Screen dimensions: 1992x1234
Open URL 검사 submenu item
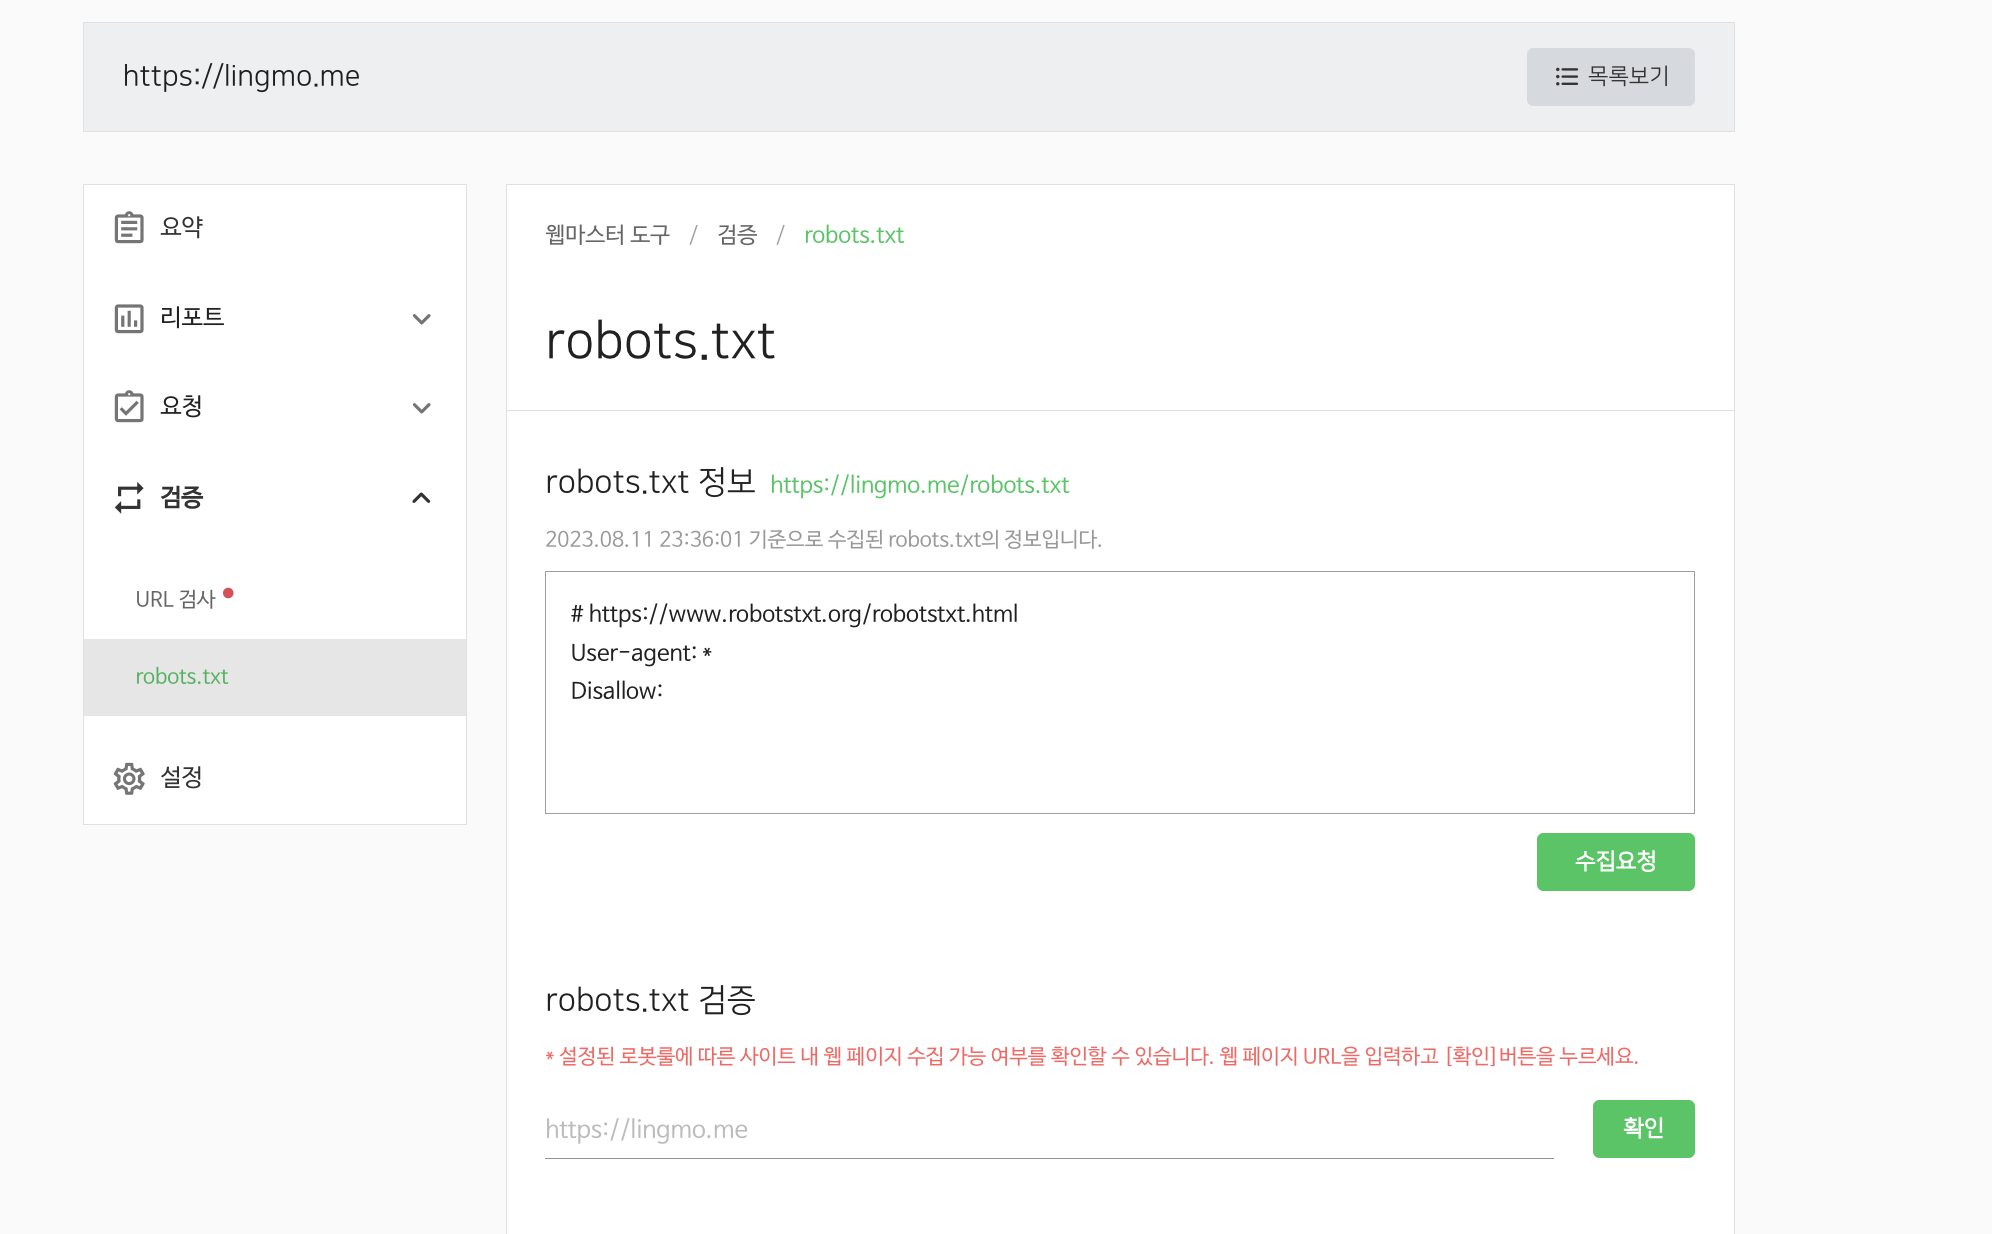(x=176, y=599)
